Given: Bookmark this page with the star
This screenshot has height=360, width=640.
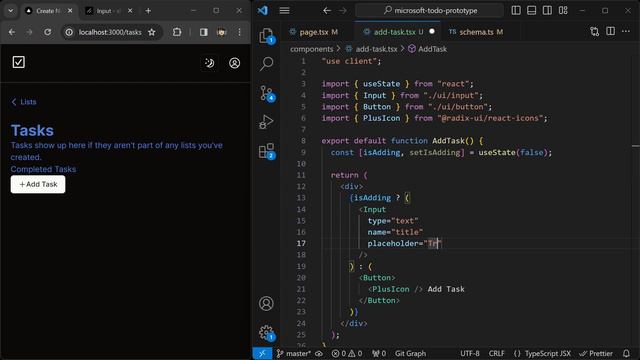Looking at the screenshot, I should click(x=152, y=32).
